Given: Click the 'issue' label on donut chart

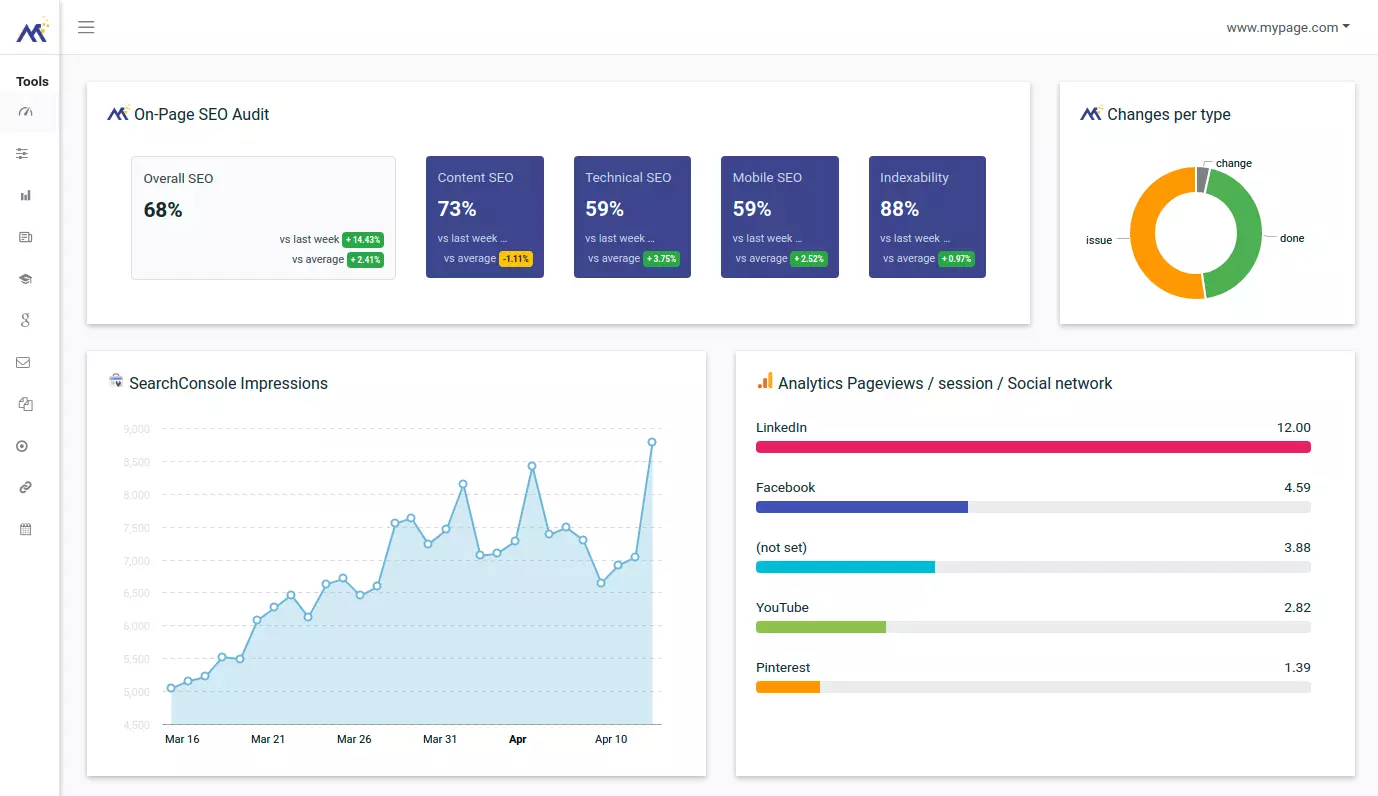Looking at the screenshot, I should pyautogui.click(x=1099, y=240).
